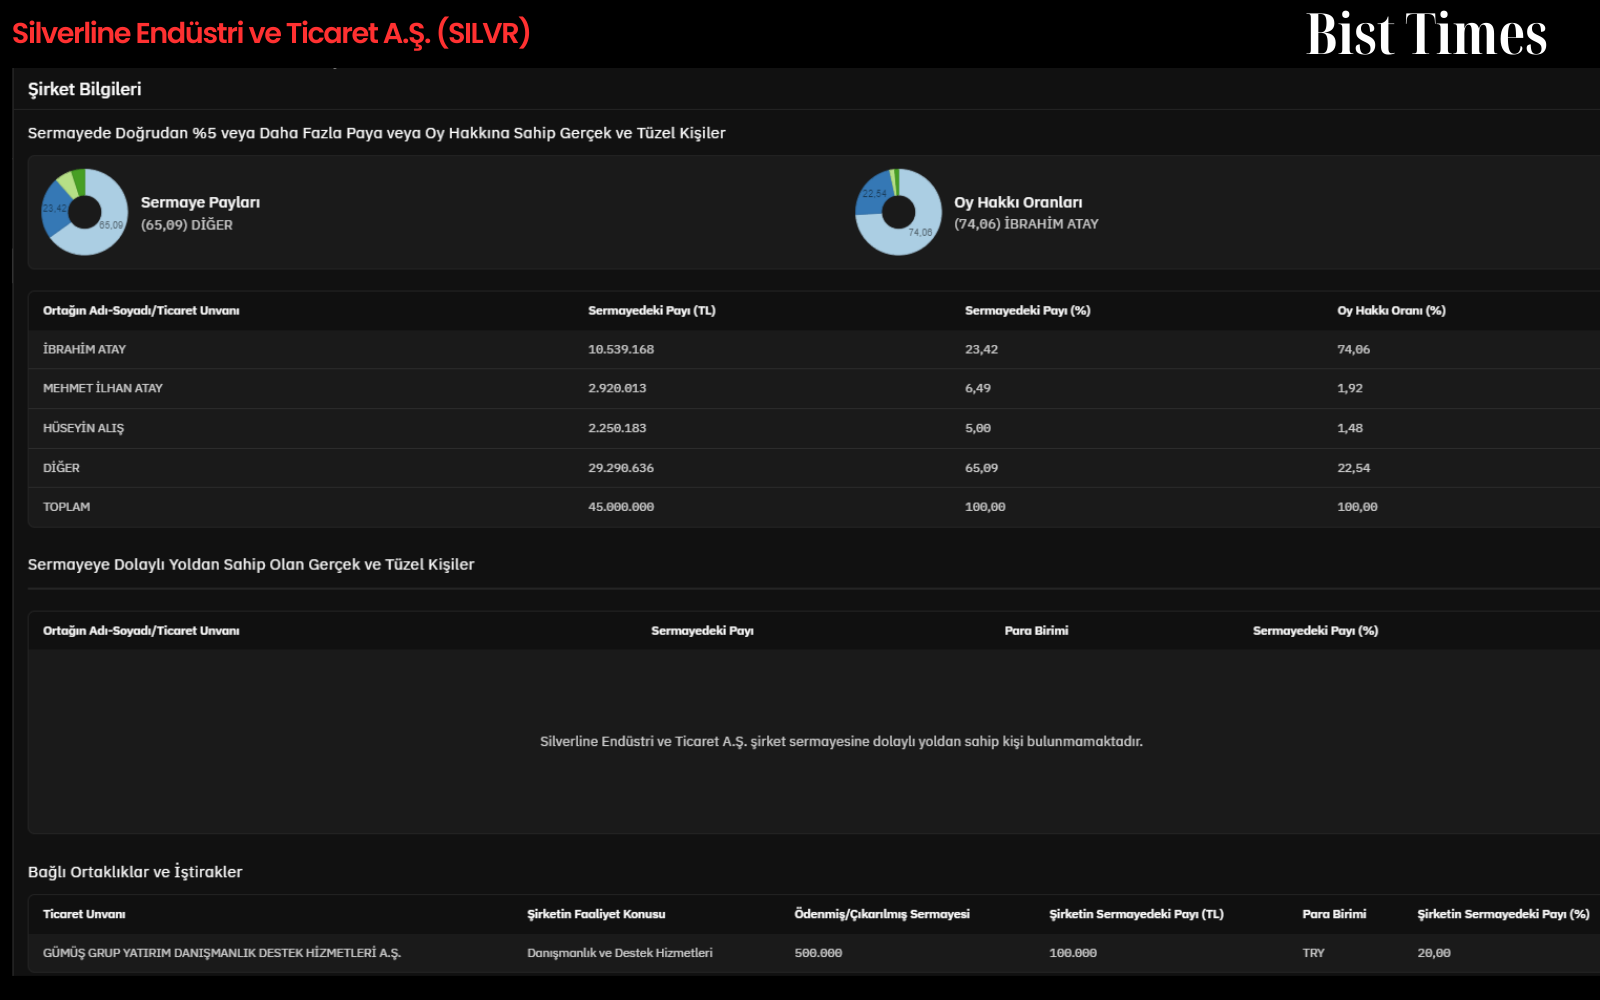Screen dimensions: 1600x1000
Task: Click the Ödenmiş/Çıkarılmış Sermayesi column header
Action: (882, 914)
